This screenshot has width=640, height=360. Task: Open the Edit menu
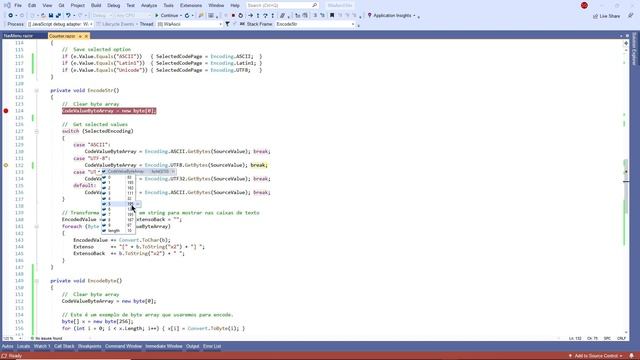click(x=32, y=5)
